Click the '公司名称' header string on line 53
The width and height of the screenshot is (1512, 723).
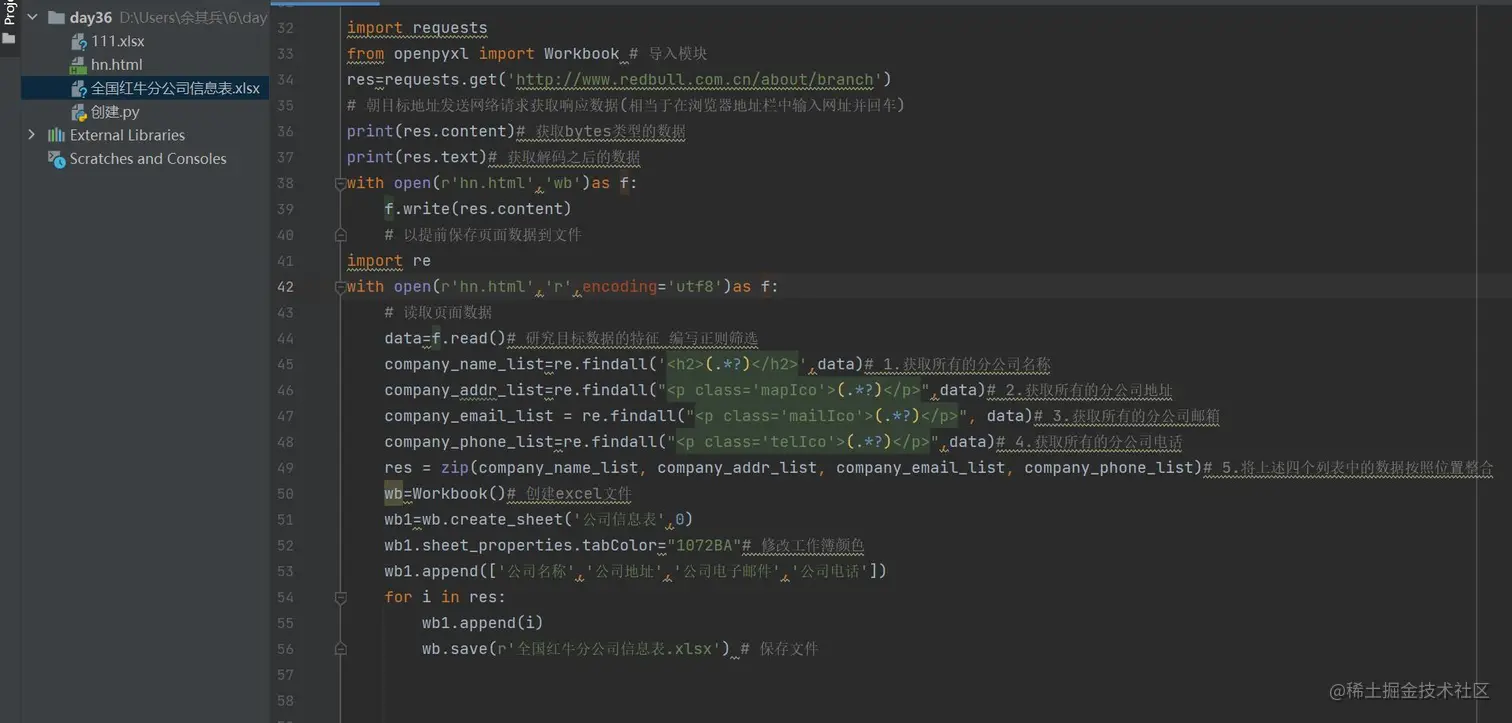(x=534, y=572)
